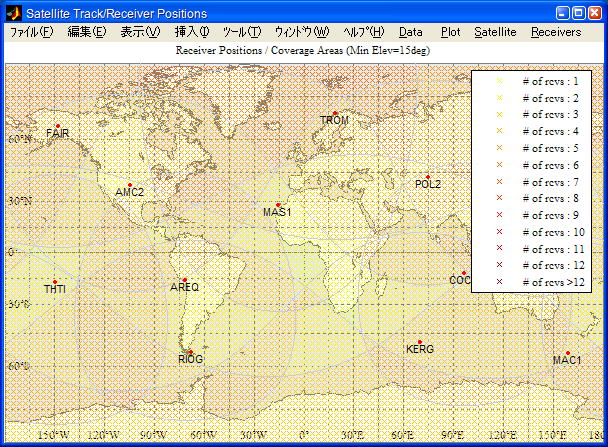Select the MAS1 receiver marker
The height and width of the screenshot is (447, 608).
pyautogui.click(x=278, y=205)
